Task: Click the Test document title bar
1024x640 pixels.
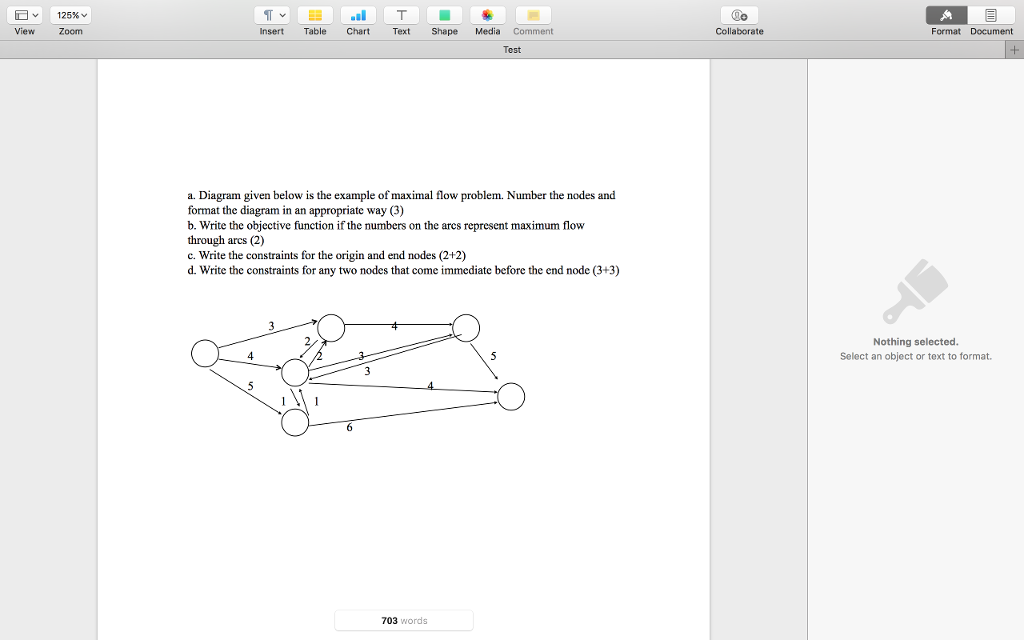Action: 511,50
